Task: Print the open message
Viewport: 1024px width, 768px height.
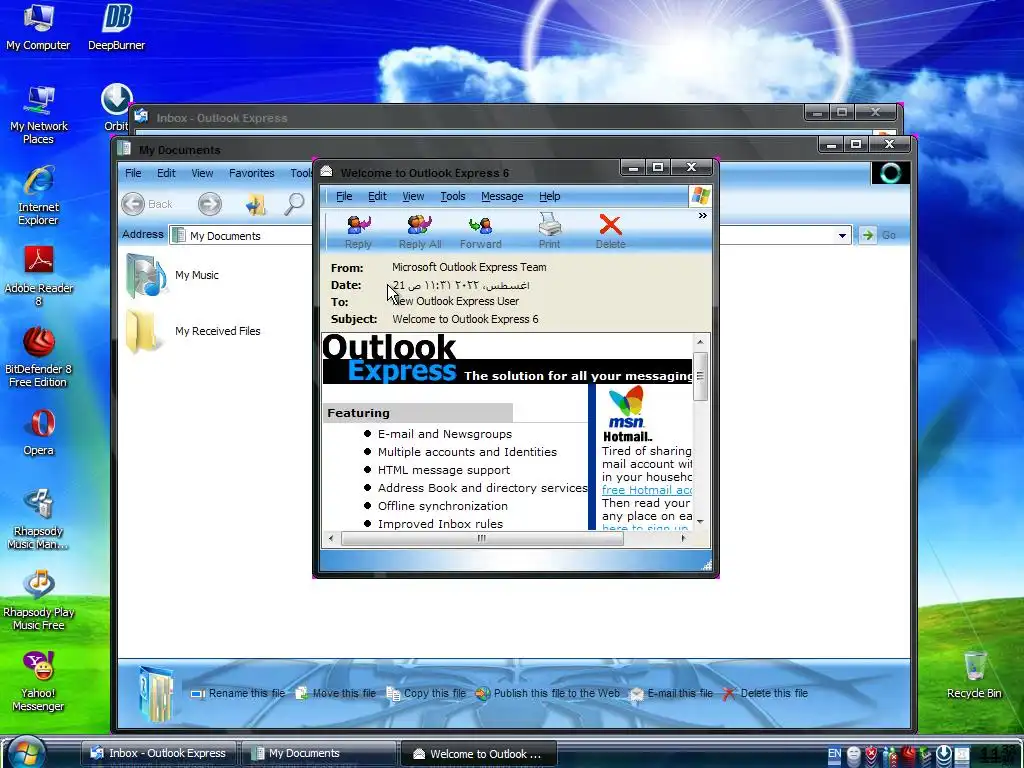Action: [x=549, y=232]
